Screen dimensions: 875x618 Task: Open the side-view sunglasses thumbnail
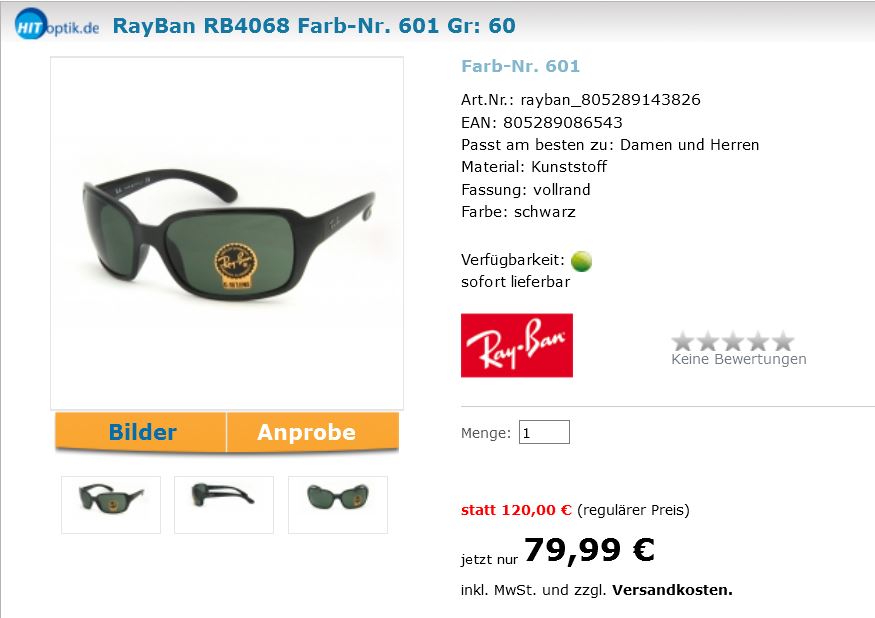(224, 505)
